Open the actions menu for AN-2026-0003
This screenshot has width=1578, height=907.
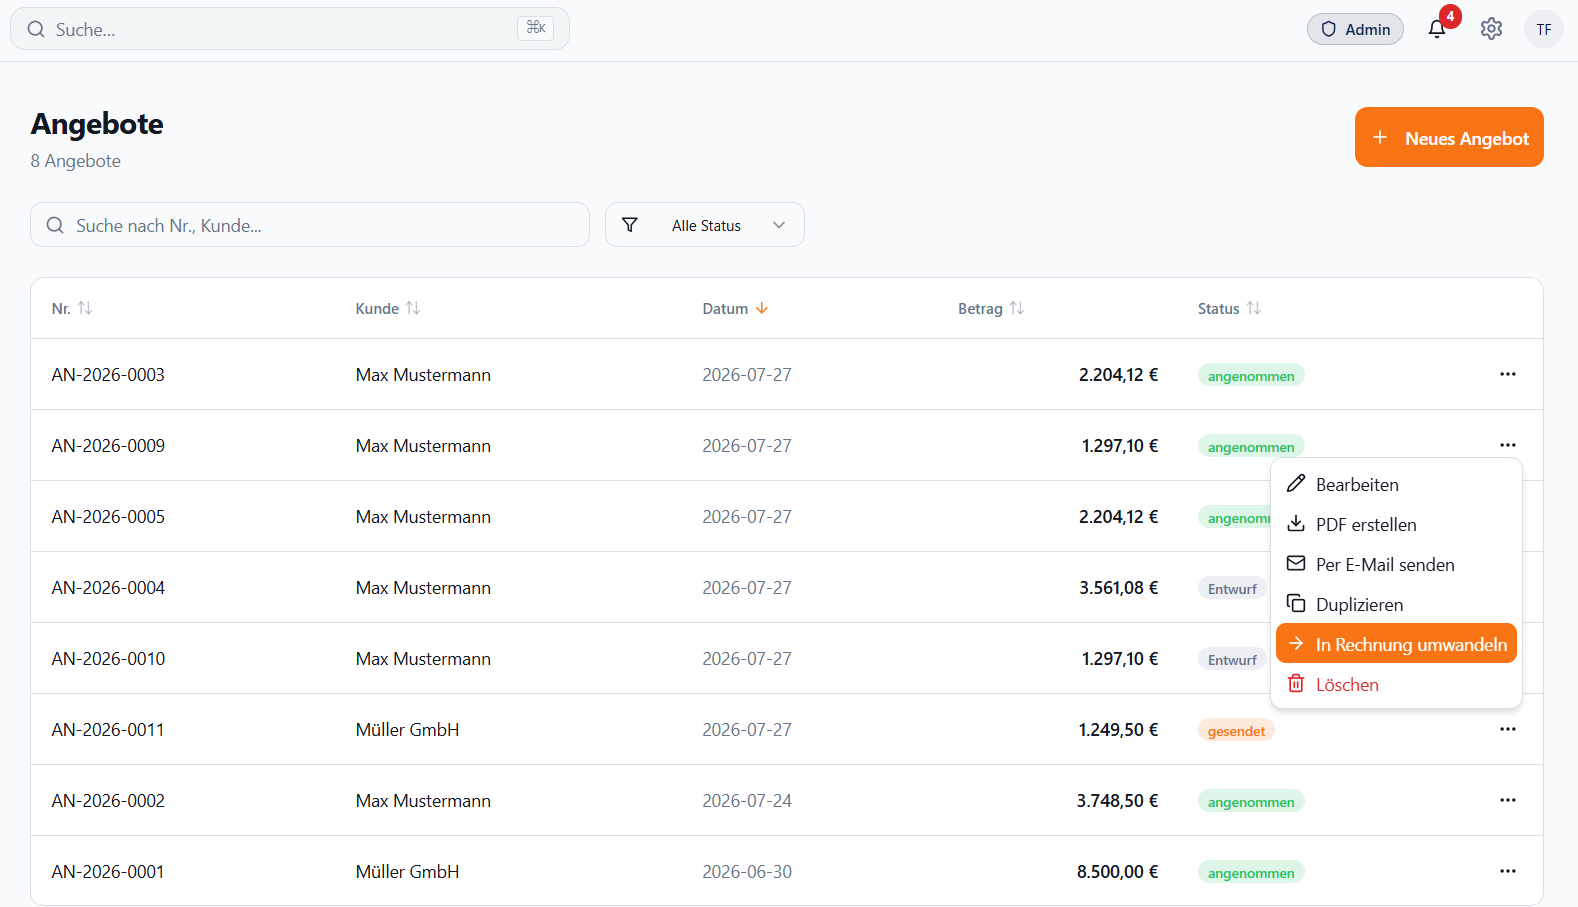pyautogui.click(x=1508, y=374)
